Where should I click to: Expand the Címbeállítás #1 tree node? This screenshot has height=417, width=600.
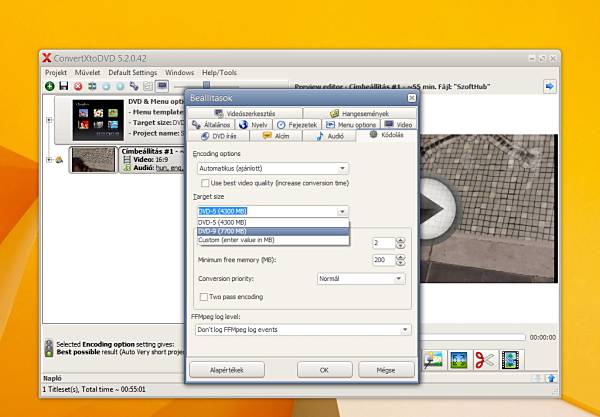pyautogui.click(x=49, y=160)
